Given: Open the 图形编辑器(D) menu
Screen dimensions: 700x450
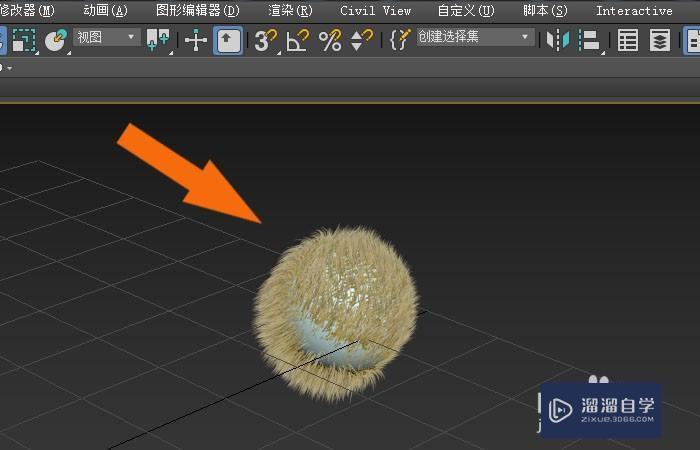Looking at the screenshot, I should (198, 10).
